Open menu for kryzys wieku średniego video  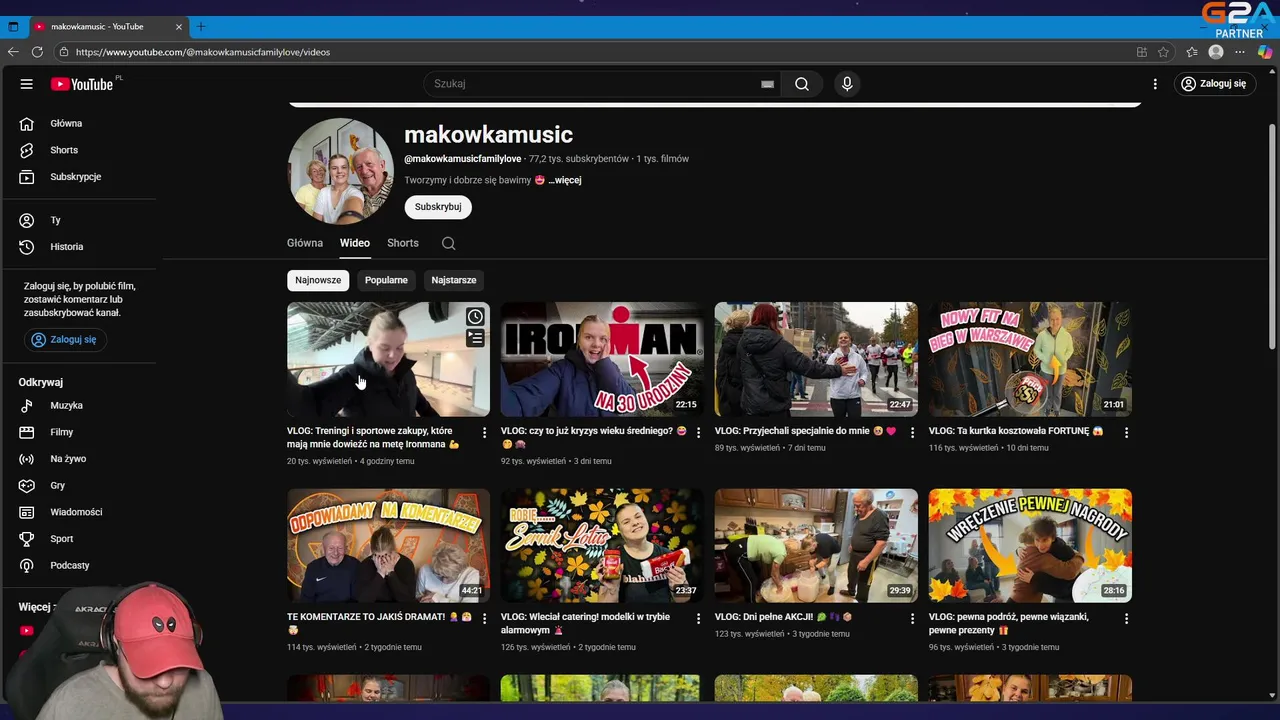[698, 433]
